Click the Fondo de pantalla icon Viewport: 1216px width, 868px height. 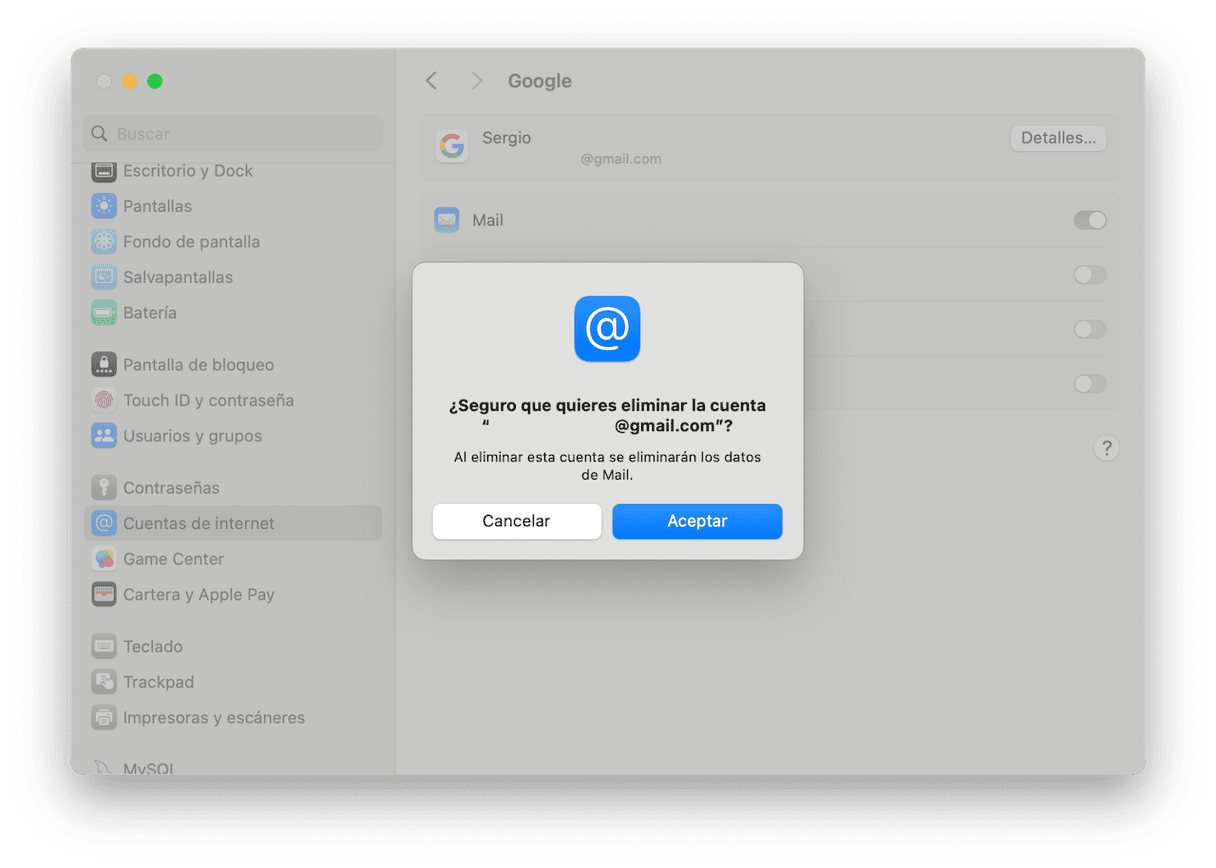pyautogui.click(x=104, y=242)
